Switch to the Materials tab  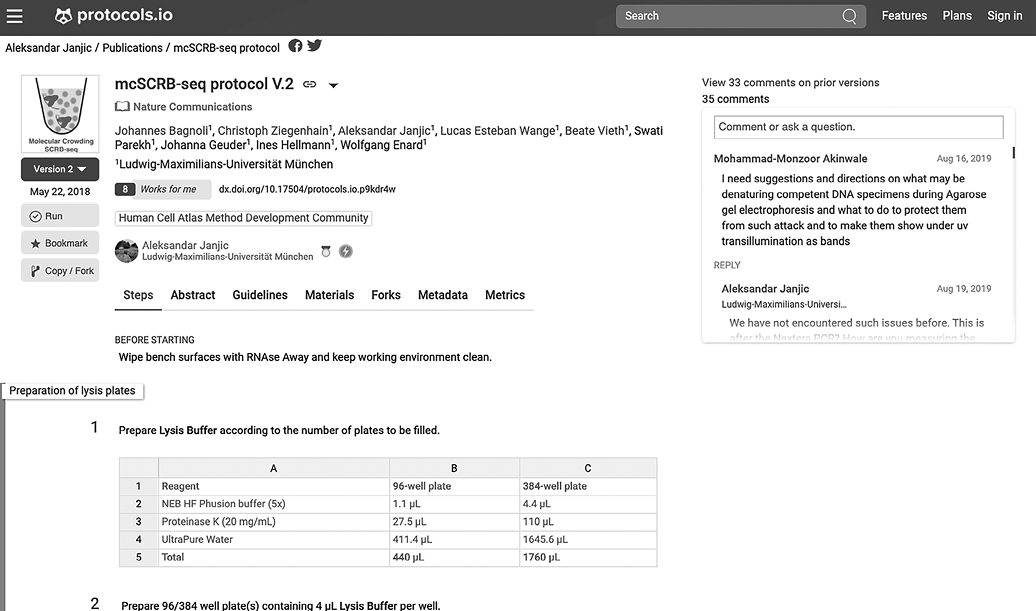coord(329,295)
